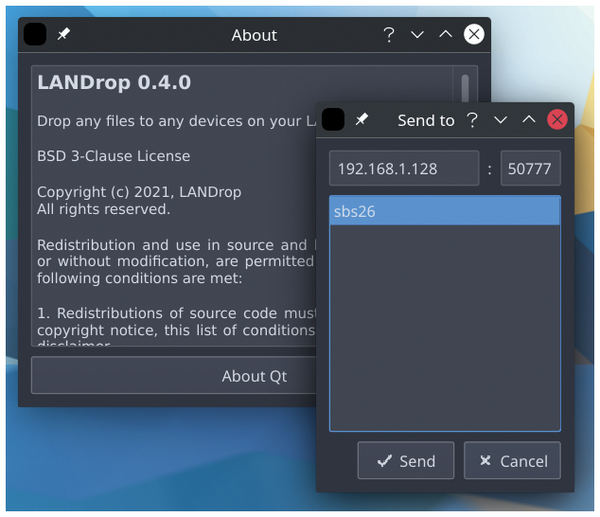Focus the IP address field 192.168.1.128
This screenshot has height=517, width=600.
[404, 168]
